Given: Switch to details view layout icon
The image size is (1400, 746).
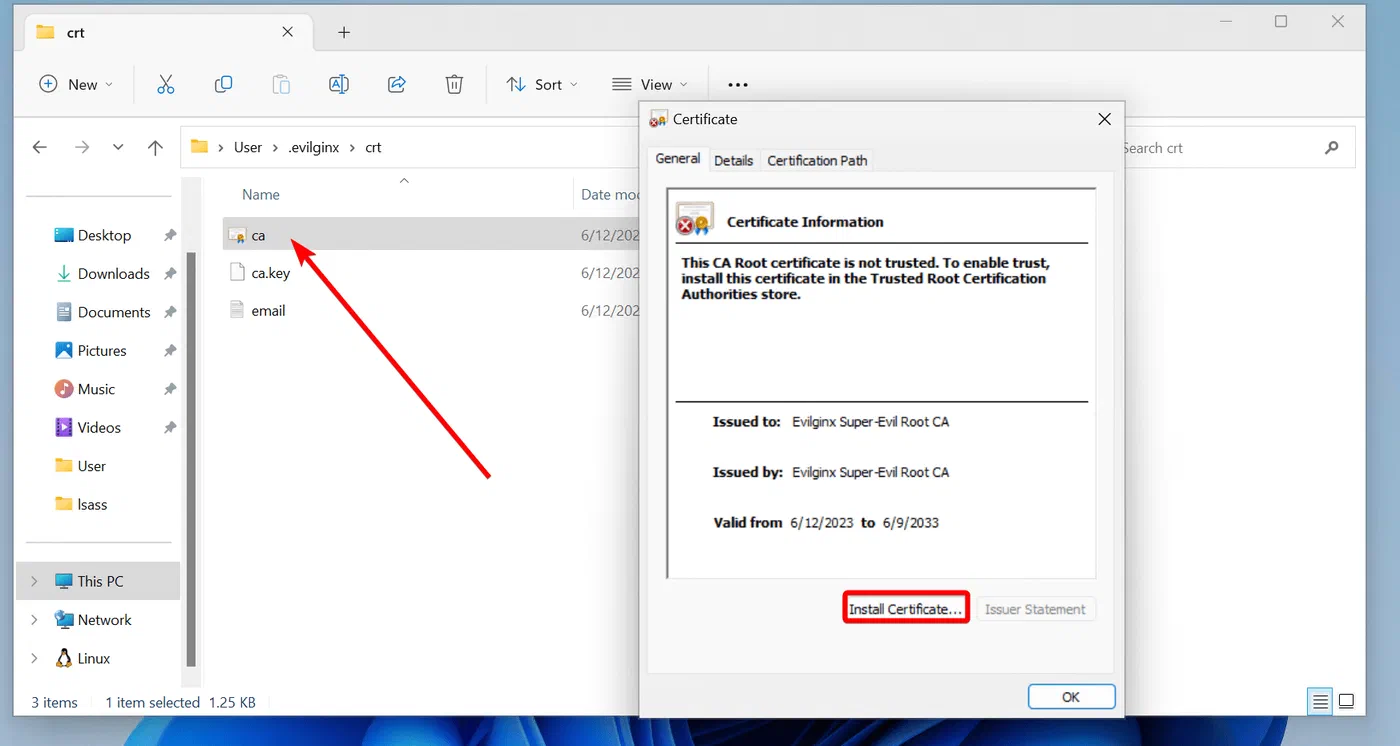Looking at the screenshot, I should (x=1321, y=701).
